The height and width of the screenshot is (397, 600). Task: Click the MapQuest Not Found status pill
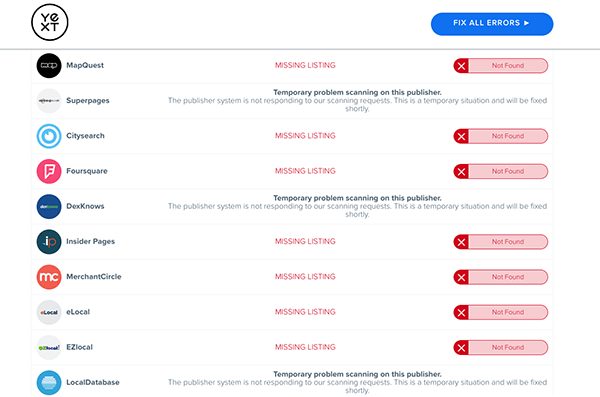click(501, 65)
